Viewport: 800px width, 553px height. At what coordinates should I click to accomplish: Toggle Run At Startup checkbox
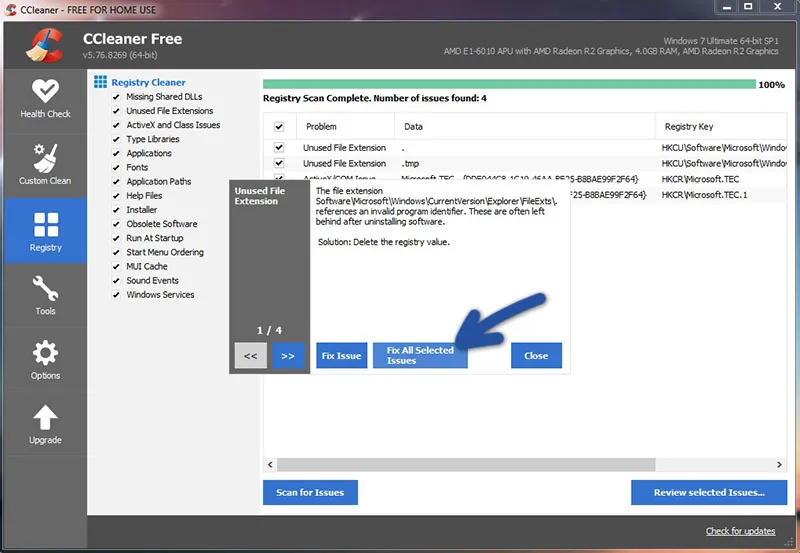tap(116, 238)
